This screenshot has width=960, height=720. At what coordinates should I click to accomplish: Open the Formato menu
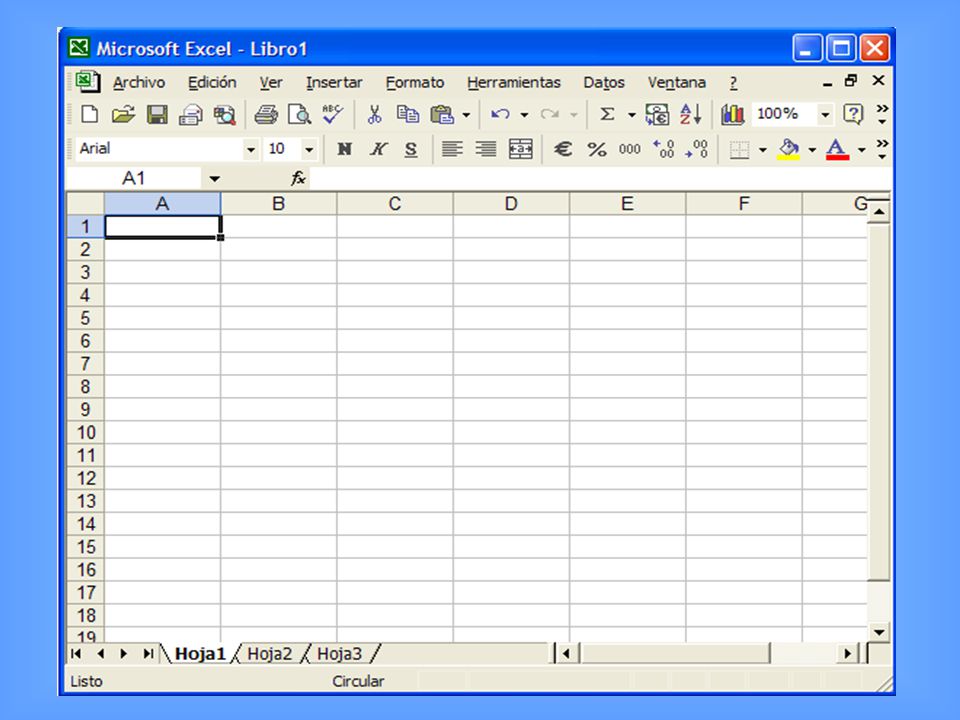415,83
